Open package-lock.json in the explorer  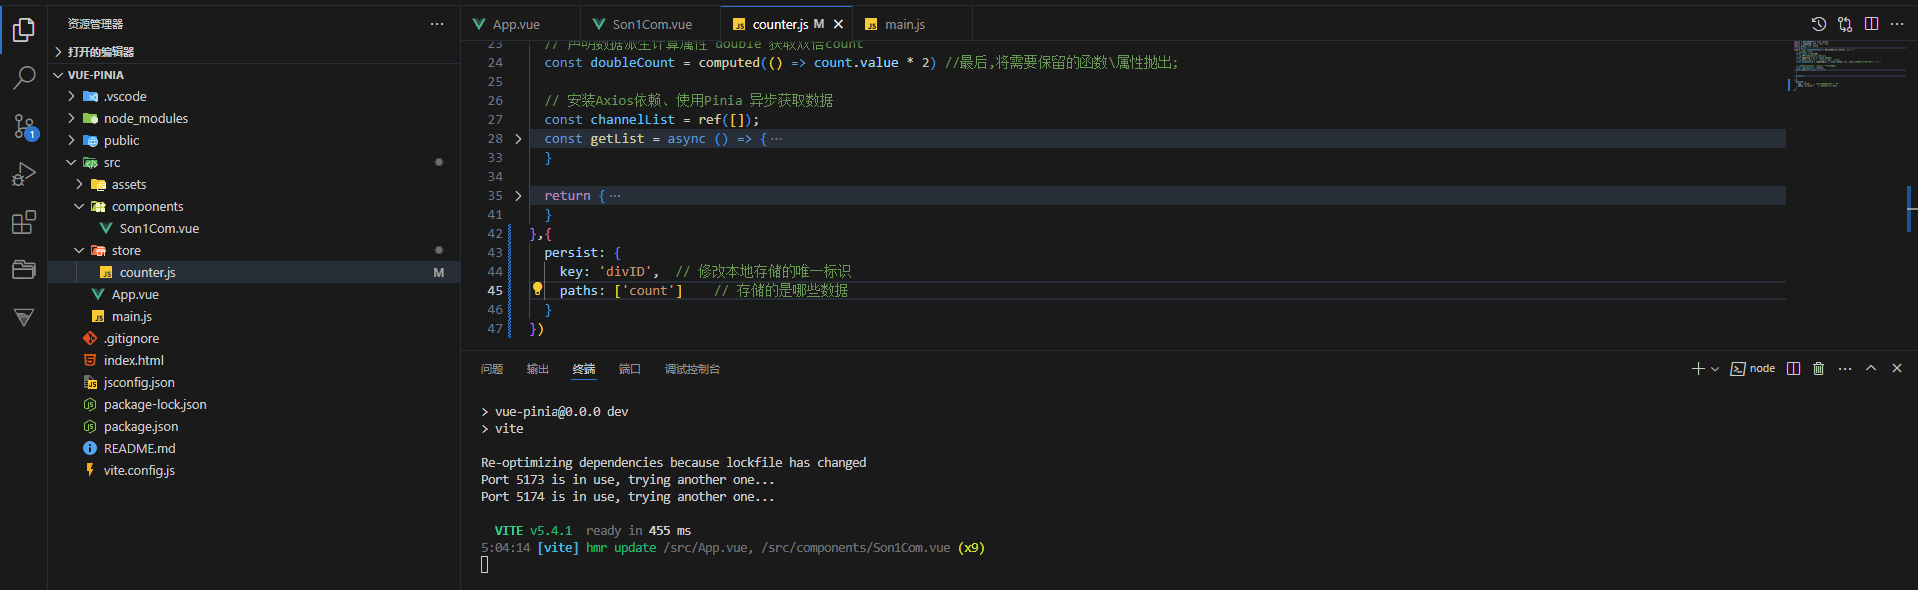(254, 405)
